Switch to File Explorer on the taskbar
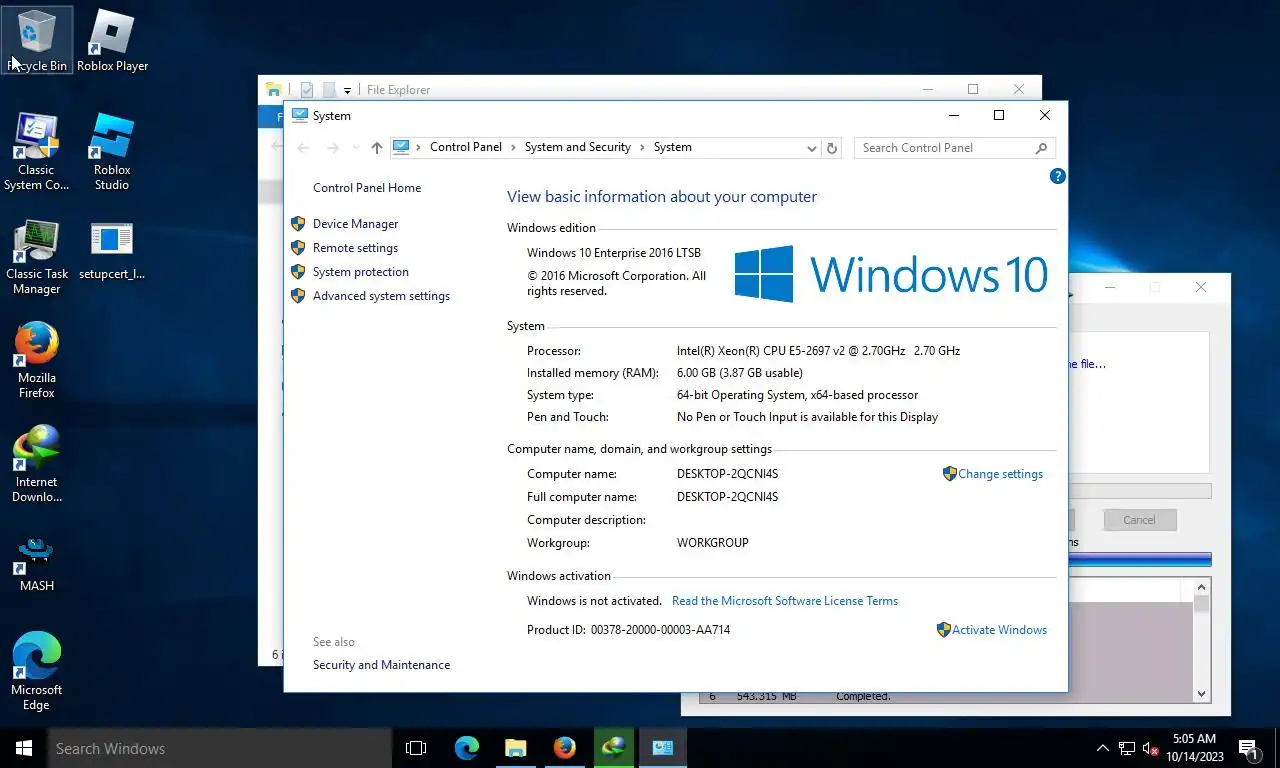1280x768 pixels. (515, 748)
